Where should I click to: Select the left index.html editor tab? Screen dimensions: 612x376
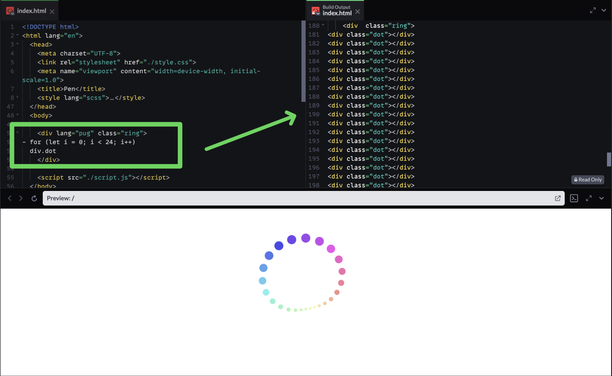pyautogui.click(x=30, y=11)
